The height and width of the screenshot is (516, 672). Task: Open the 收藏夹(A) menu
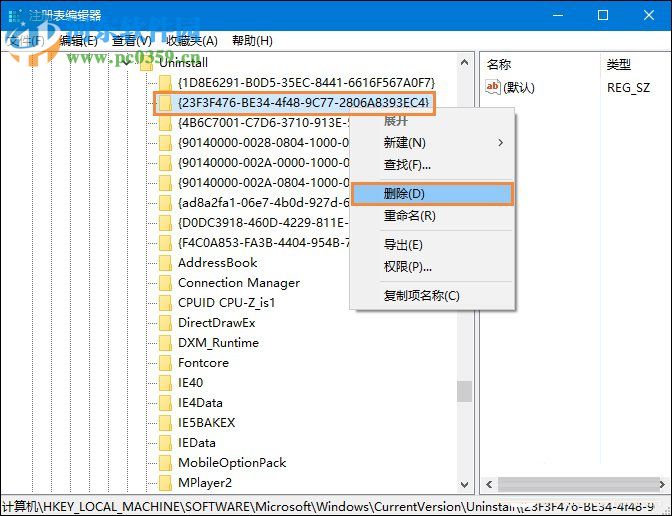coord(192,41)
